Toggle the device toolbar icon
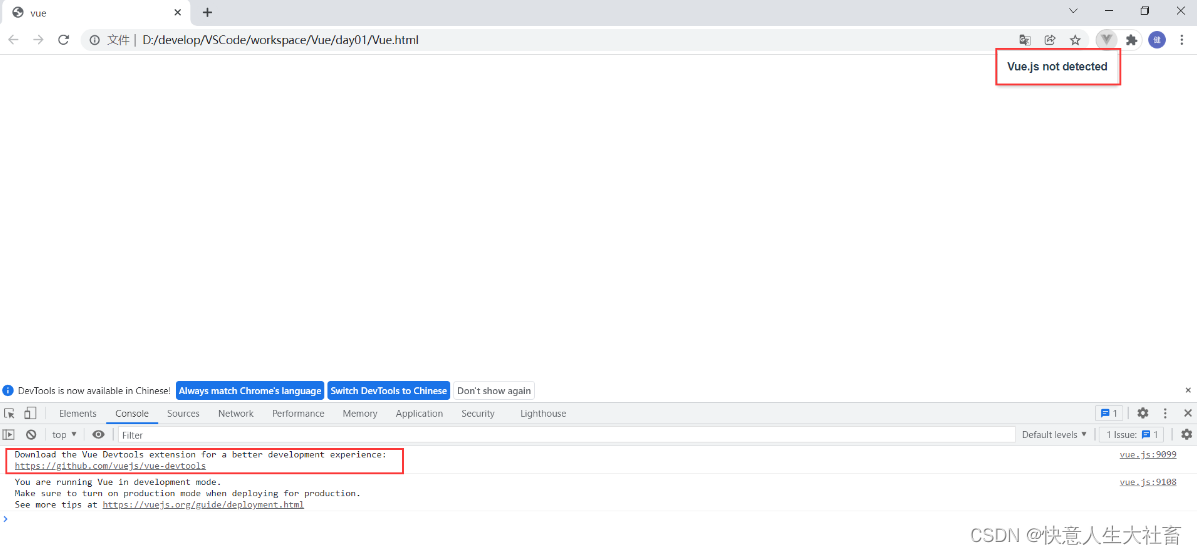Image resolution: width=1197 pixels, height=555 pixels. [x=30, y=413]
